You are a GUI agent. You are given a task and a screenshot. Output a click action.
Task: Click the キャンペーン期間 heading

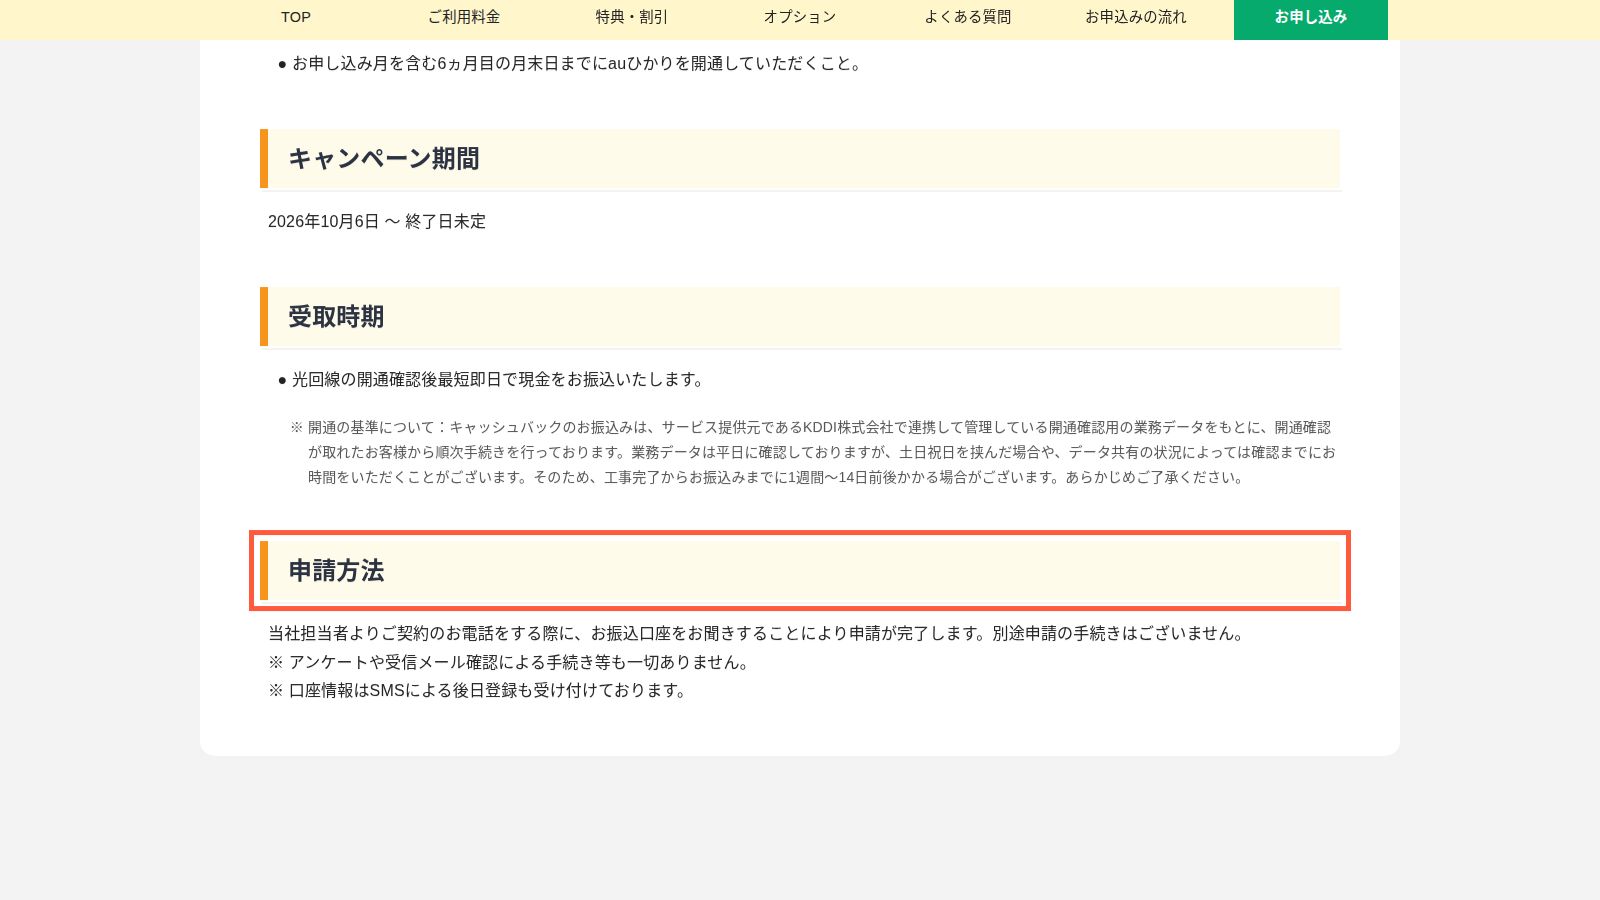pyautogui.click(x=800, y=158)
